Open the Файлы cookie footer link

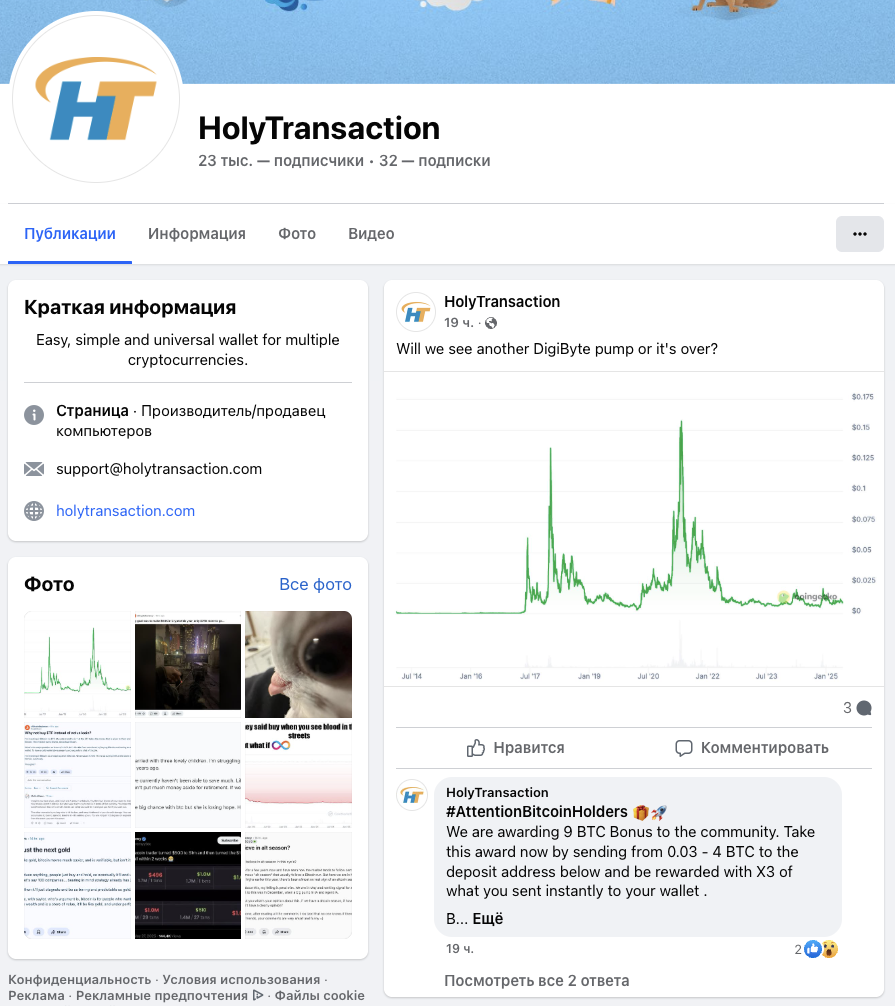[x=320, y=995]
